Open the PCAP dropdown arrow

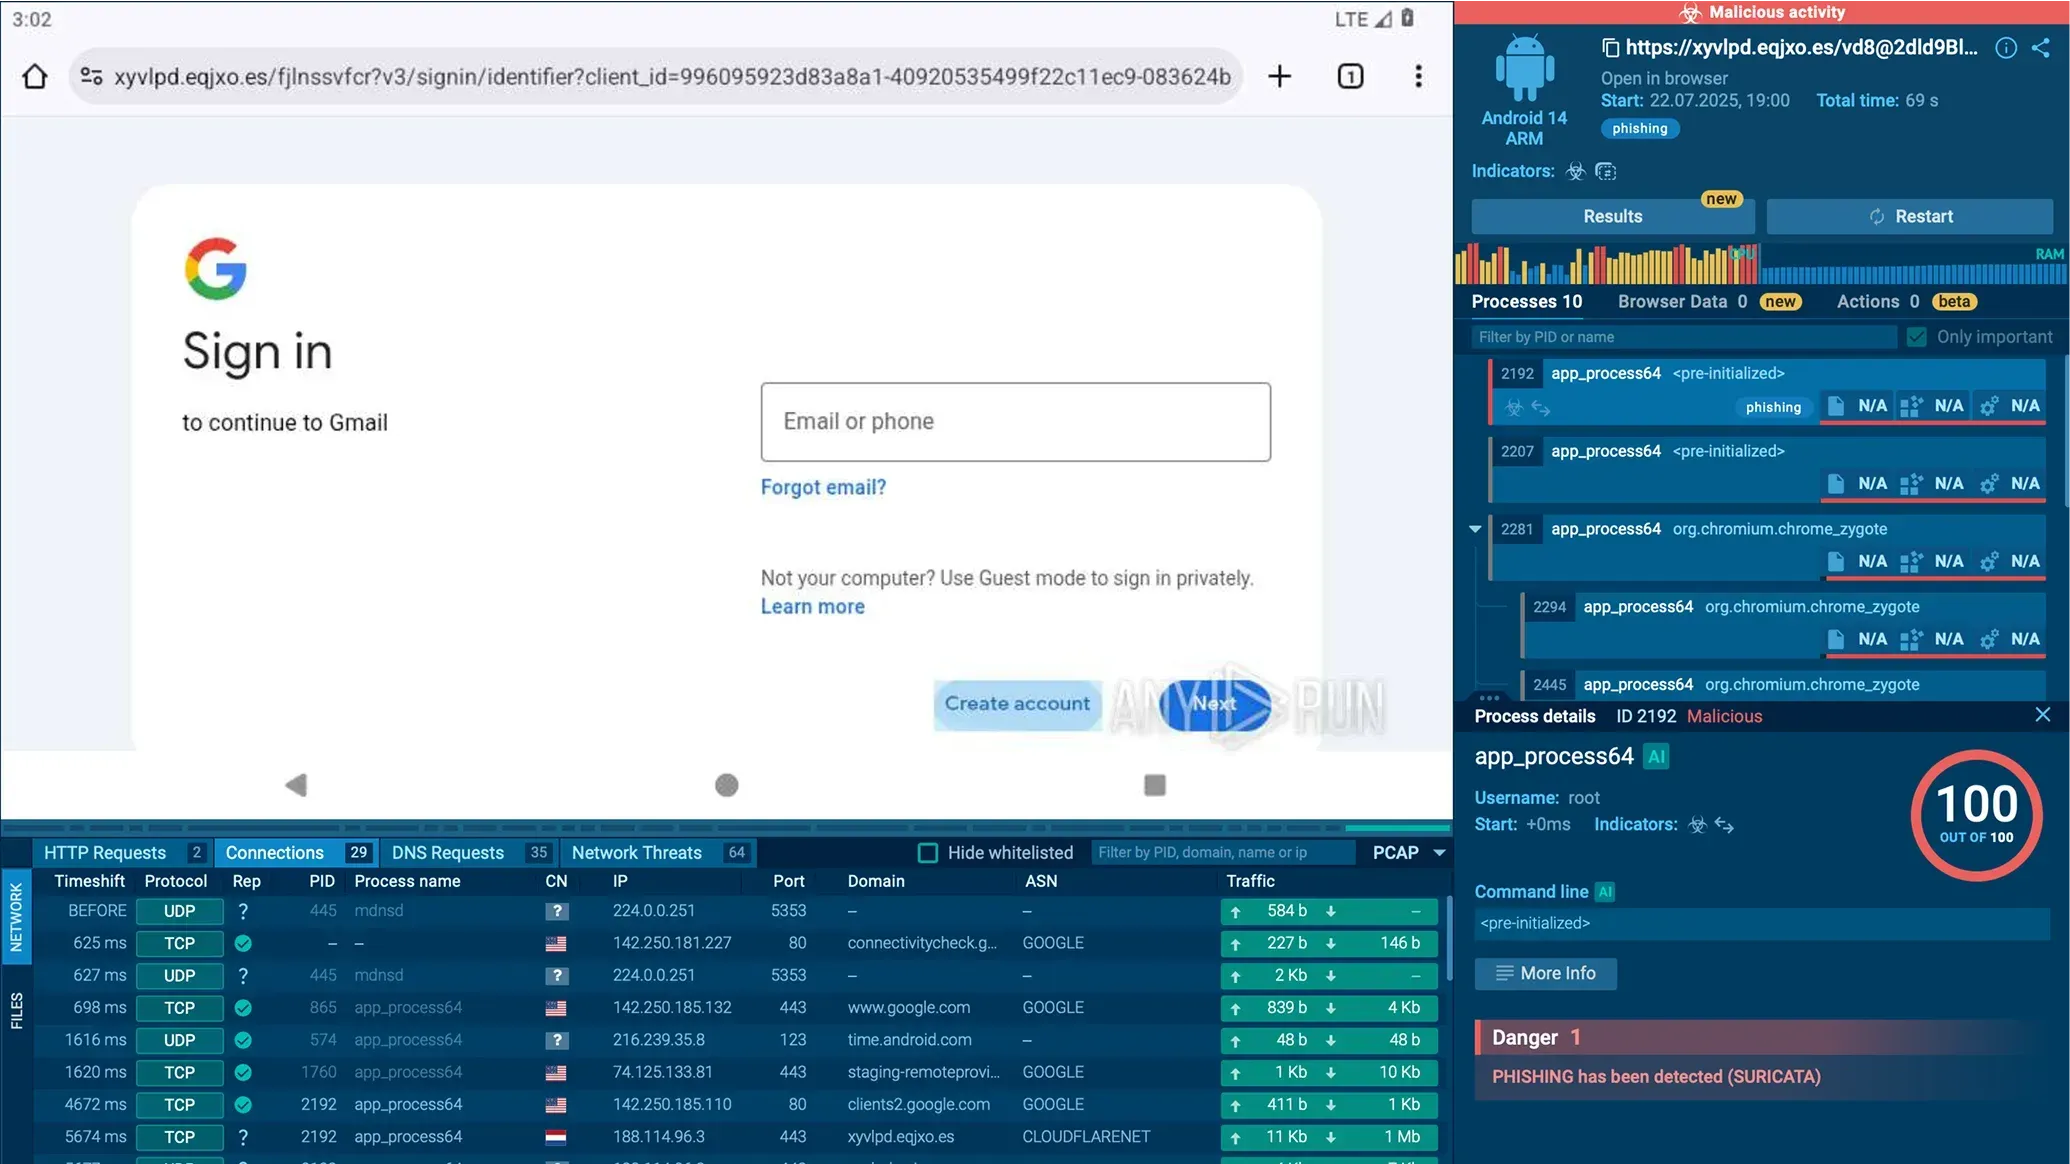(1440, 853)
